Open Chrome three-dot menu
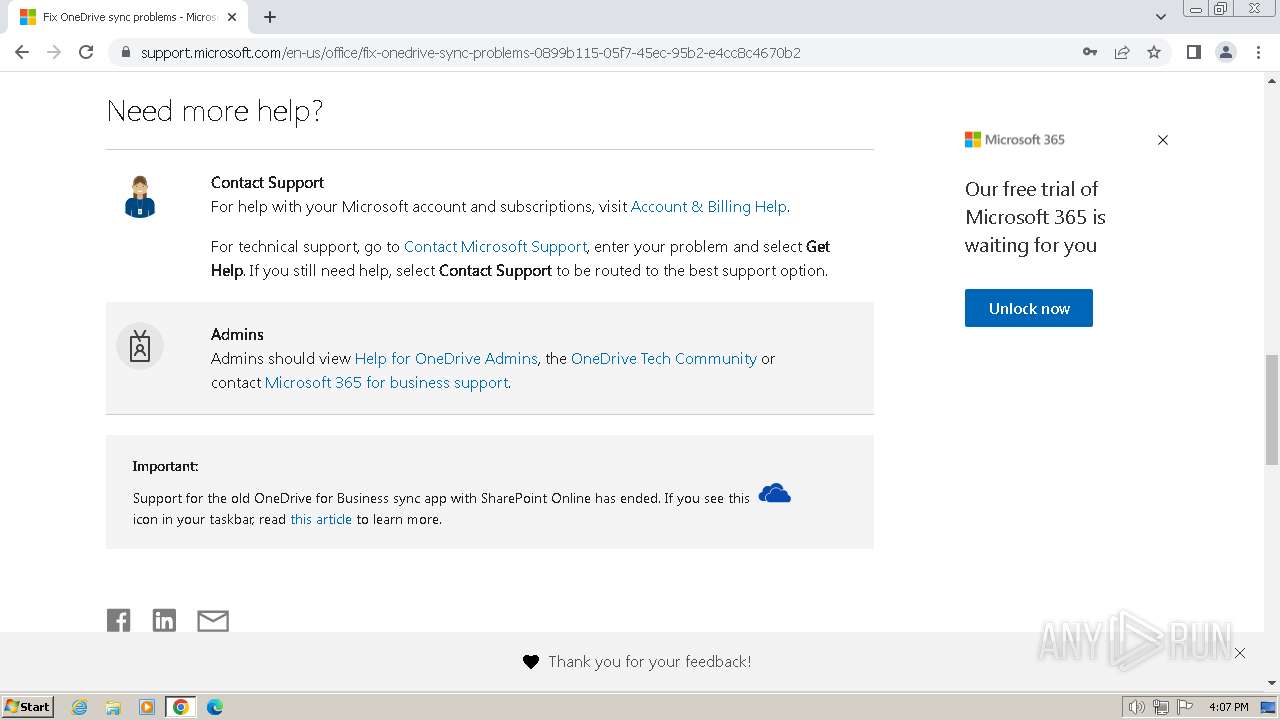The image size is (1280, 720). coord(1258,52)
